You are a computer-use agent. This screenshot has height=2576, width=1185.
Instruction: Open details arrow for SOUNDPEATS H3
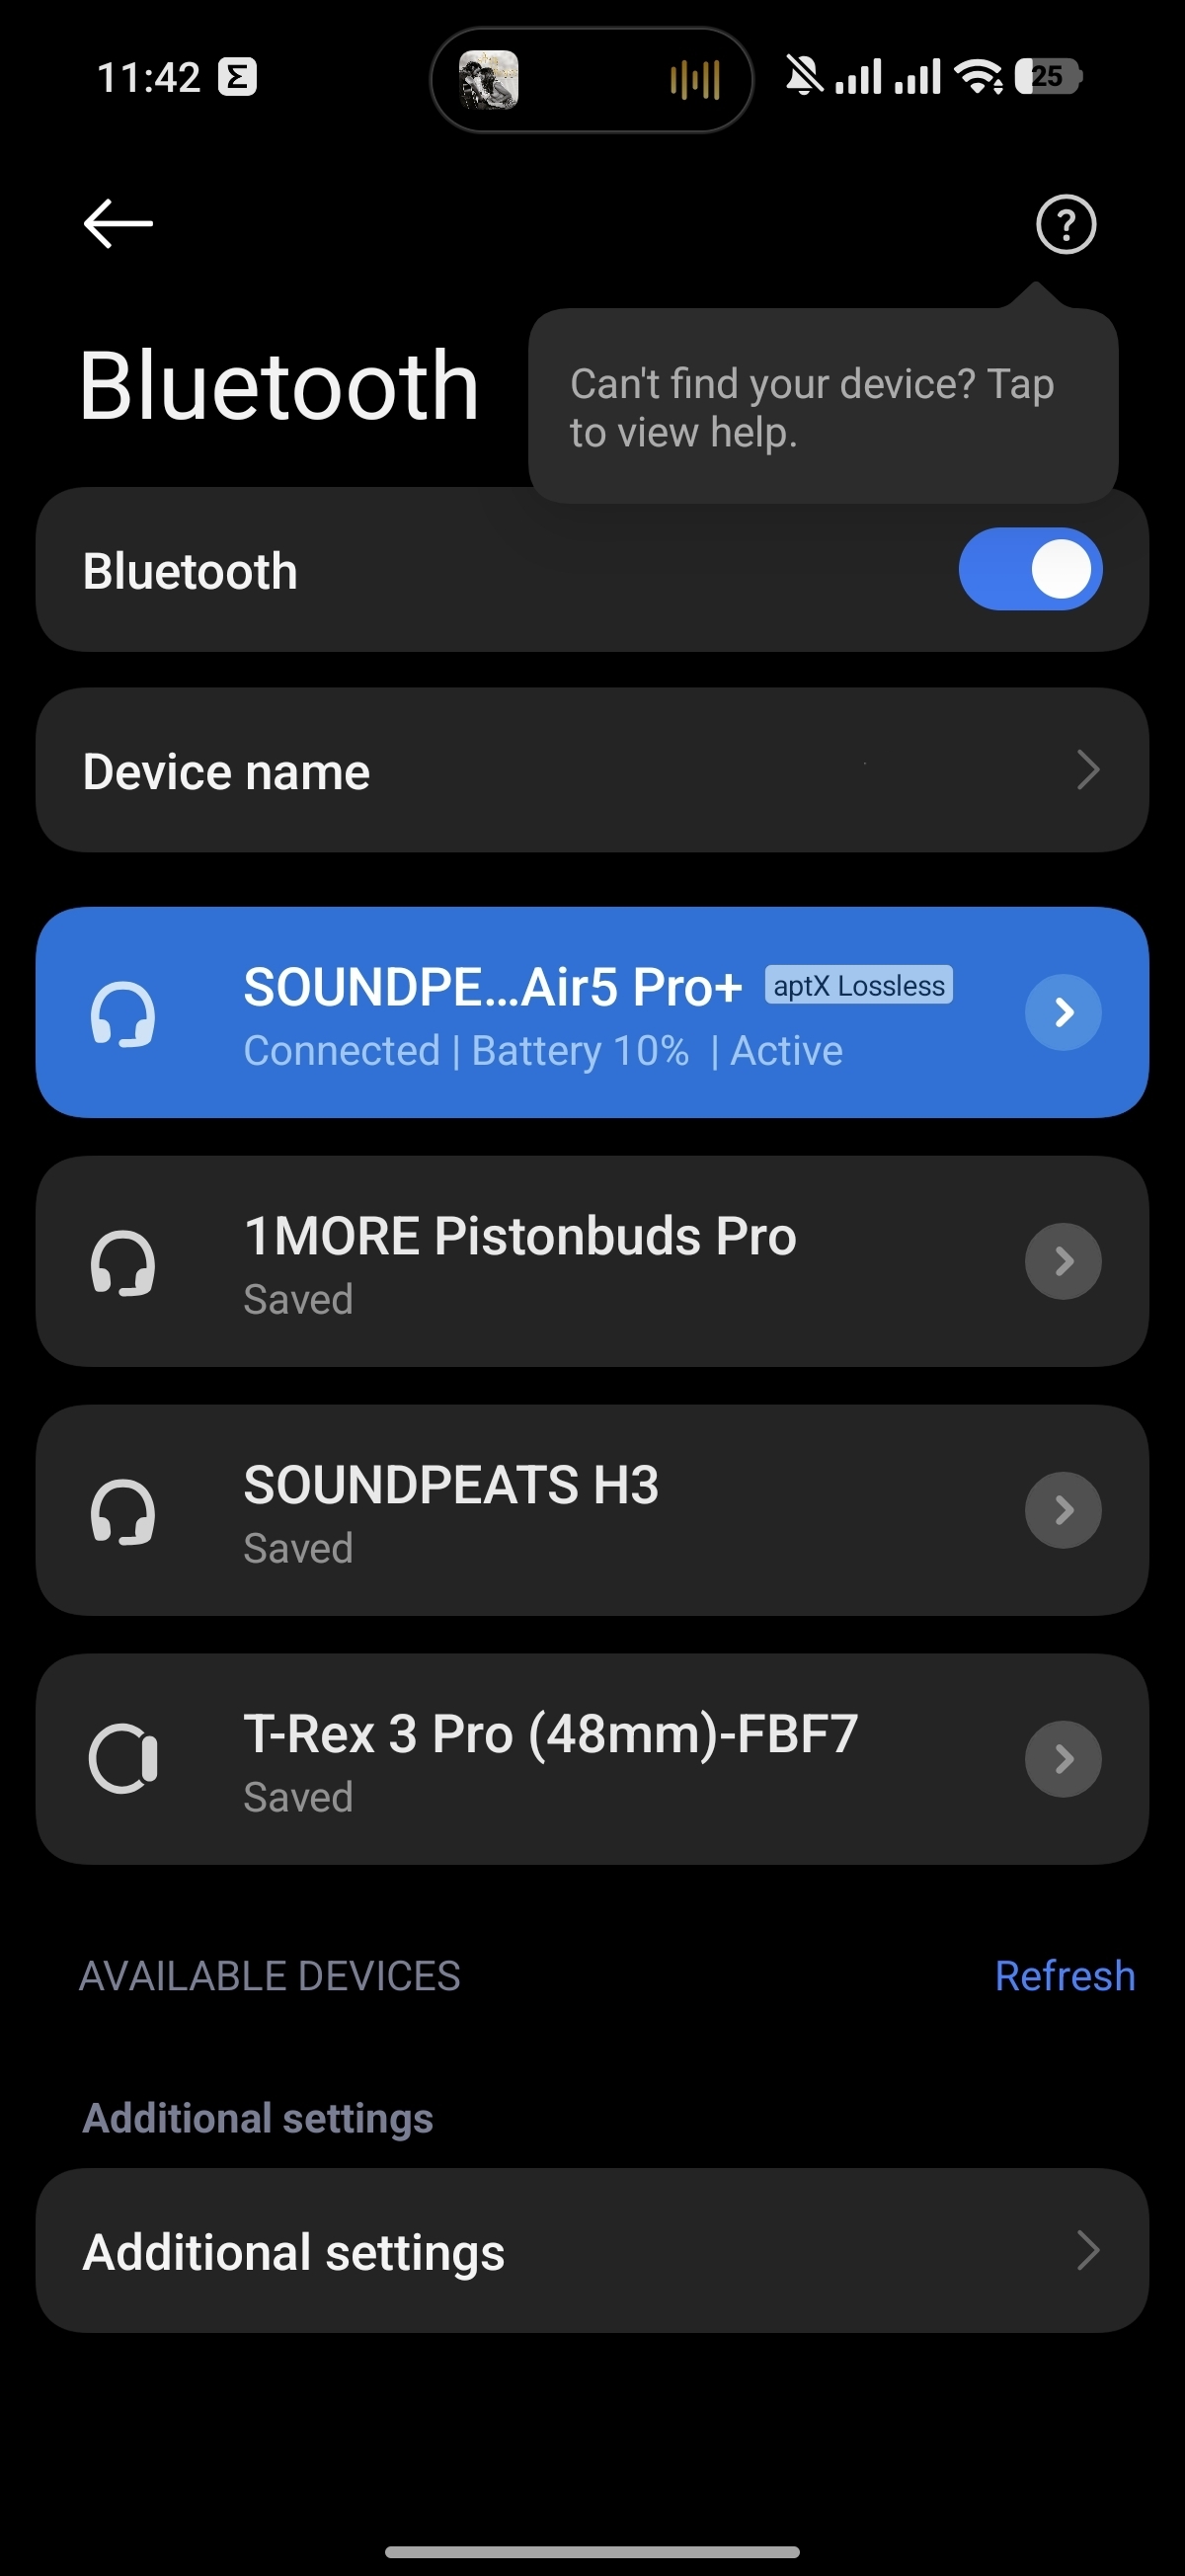1063,1510
